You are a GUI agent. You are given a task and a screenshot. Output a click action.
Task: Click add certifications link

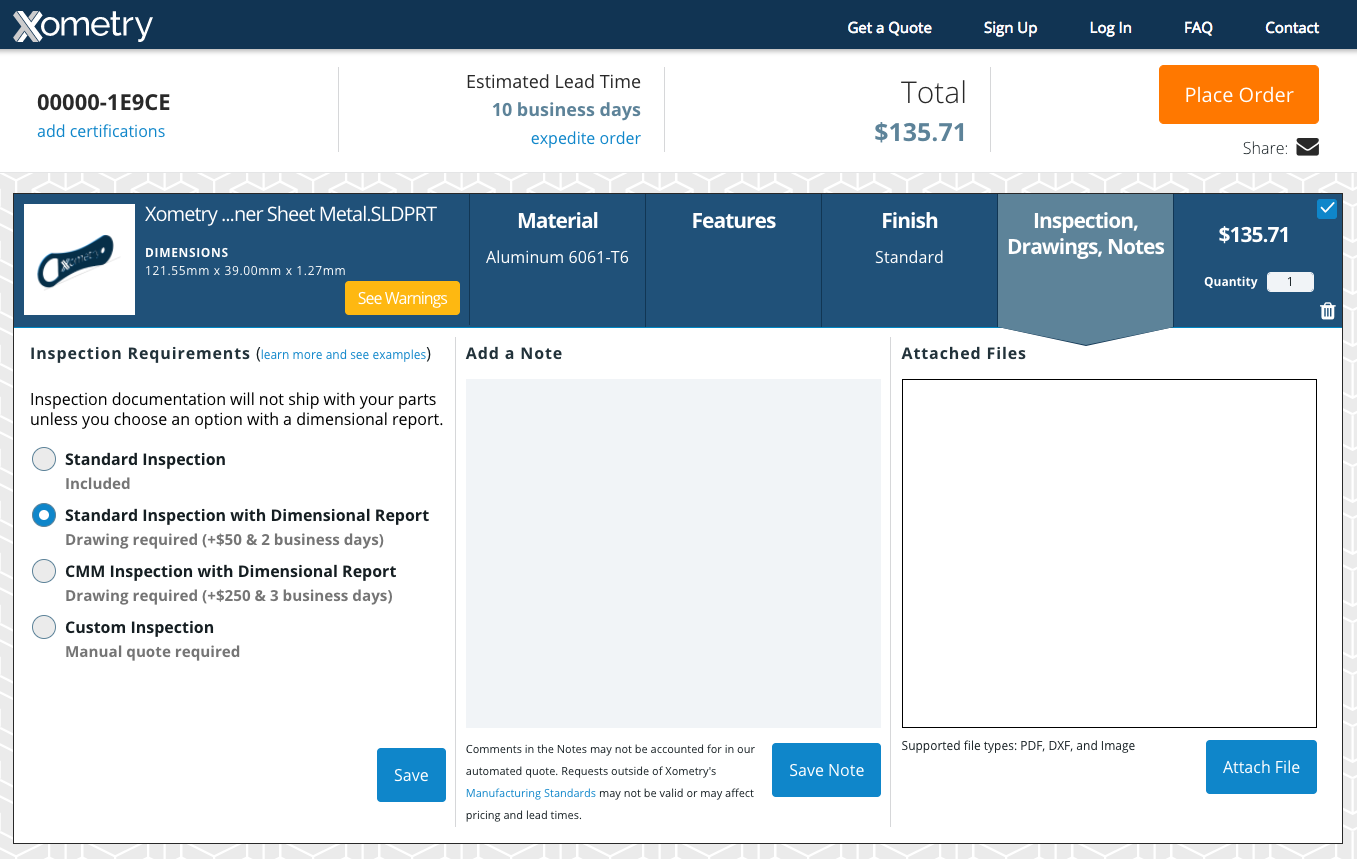101,131
